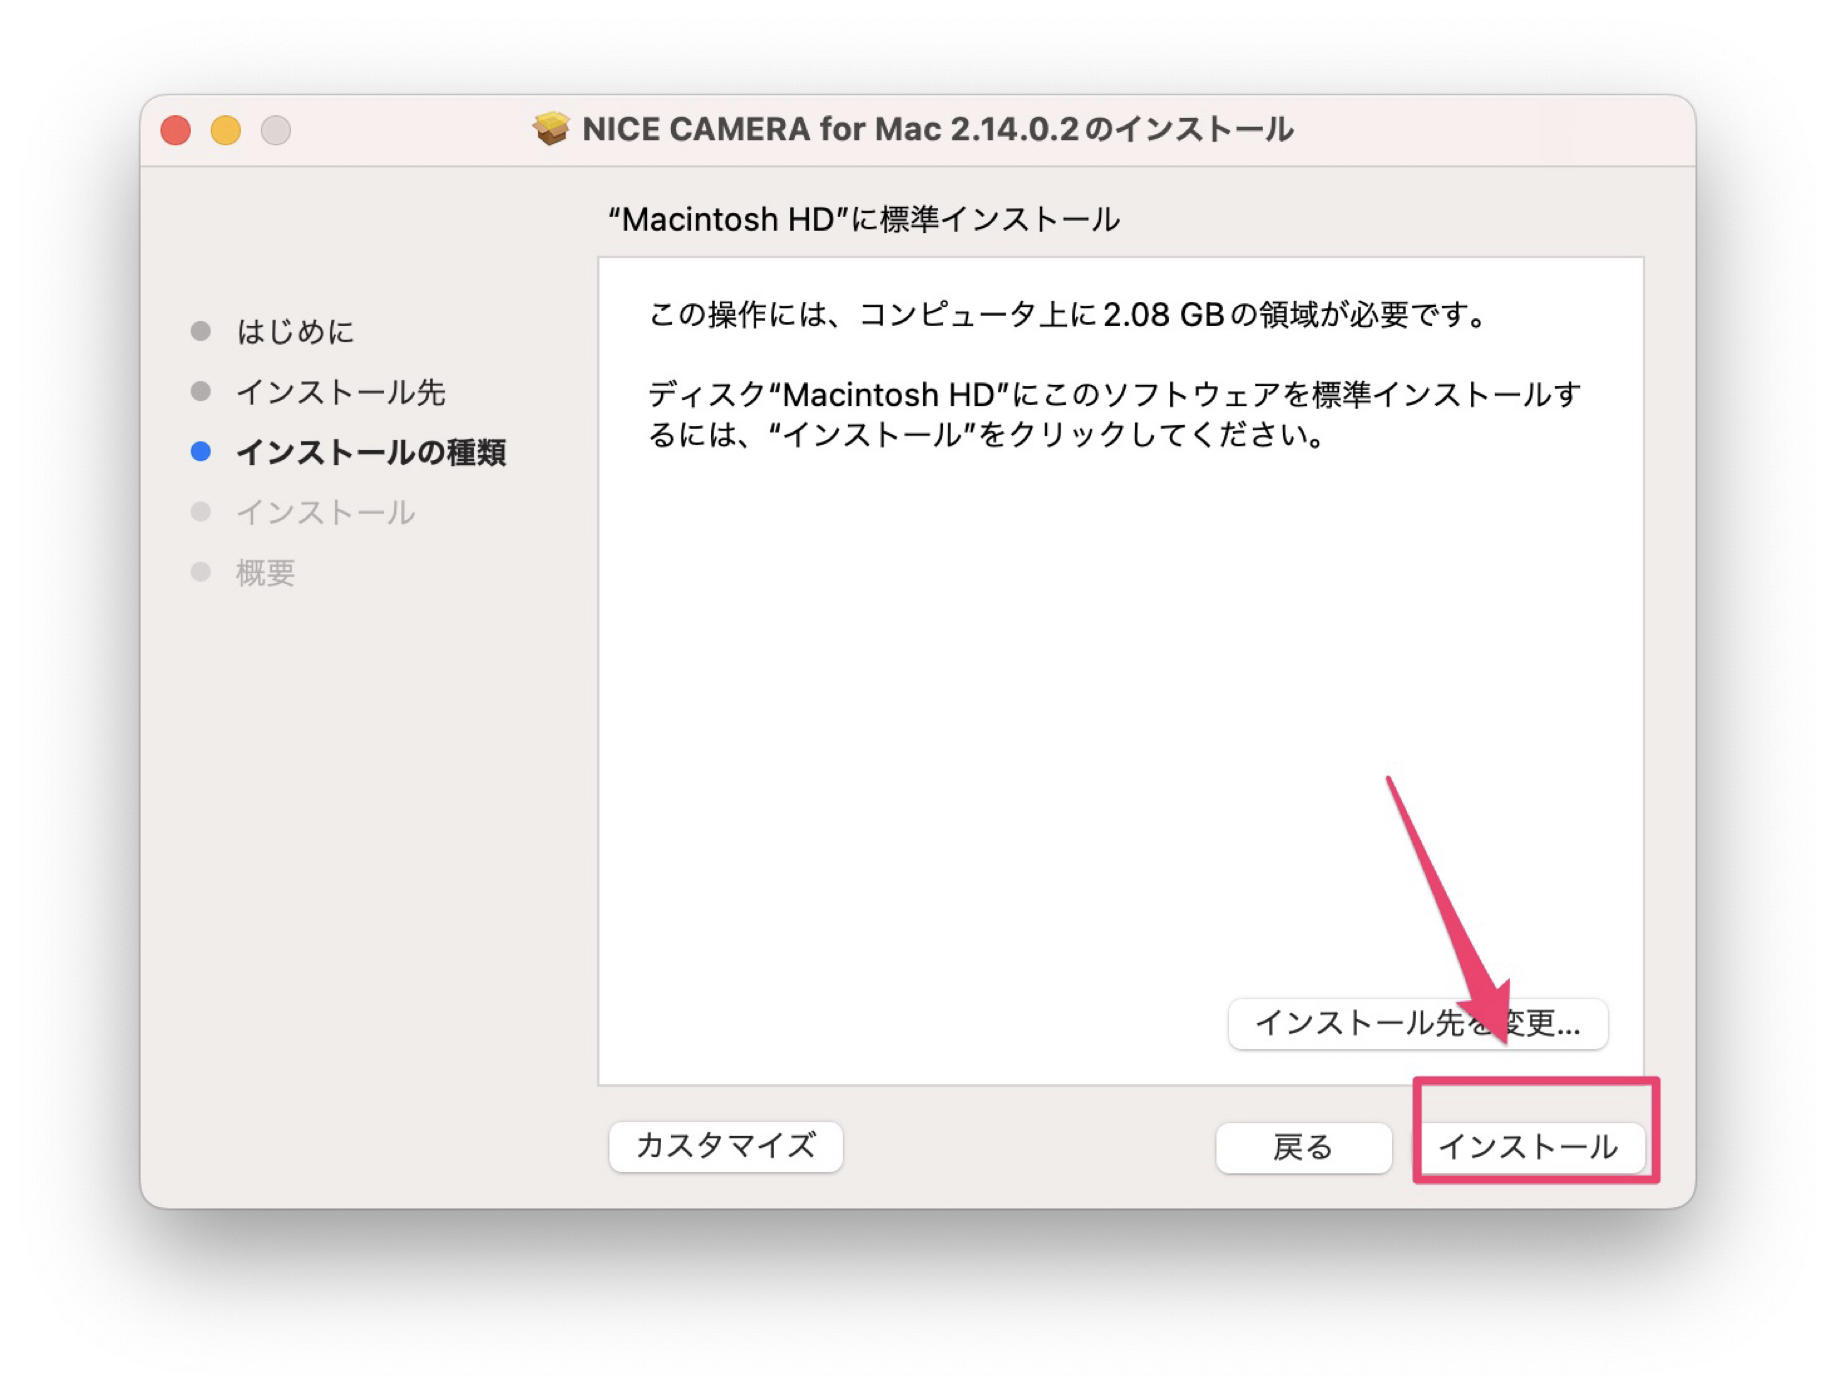This screenshot has height=1394, width=1836.
Task: Click the gray bullet beside はじめに
Action: point(201,331)
